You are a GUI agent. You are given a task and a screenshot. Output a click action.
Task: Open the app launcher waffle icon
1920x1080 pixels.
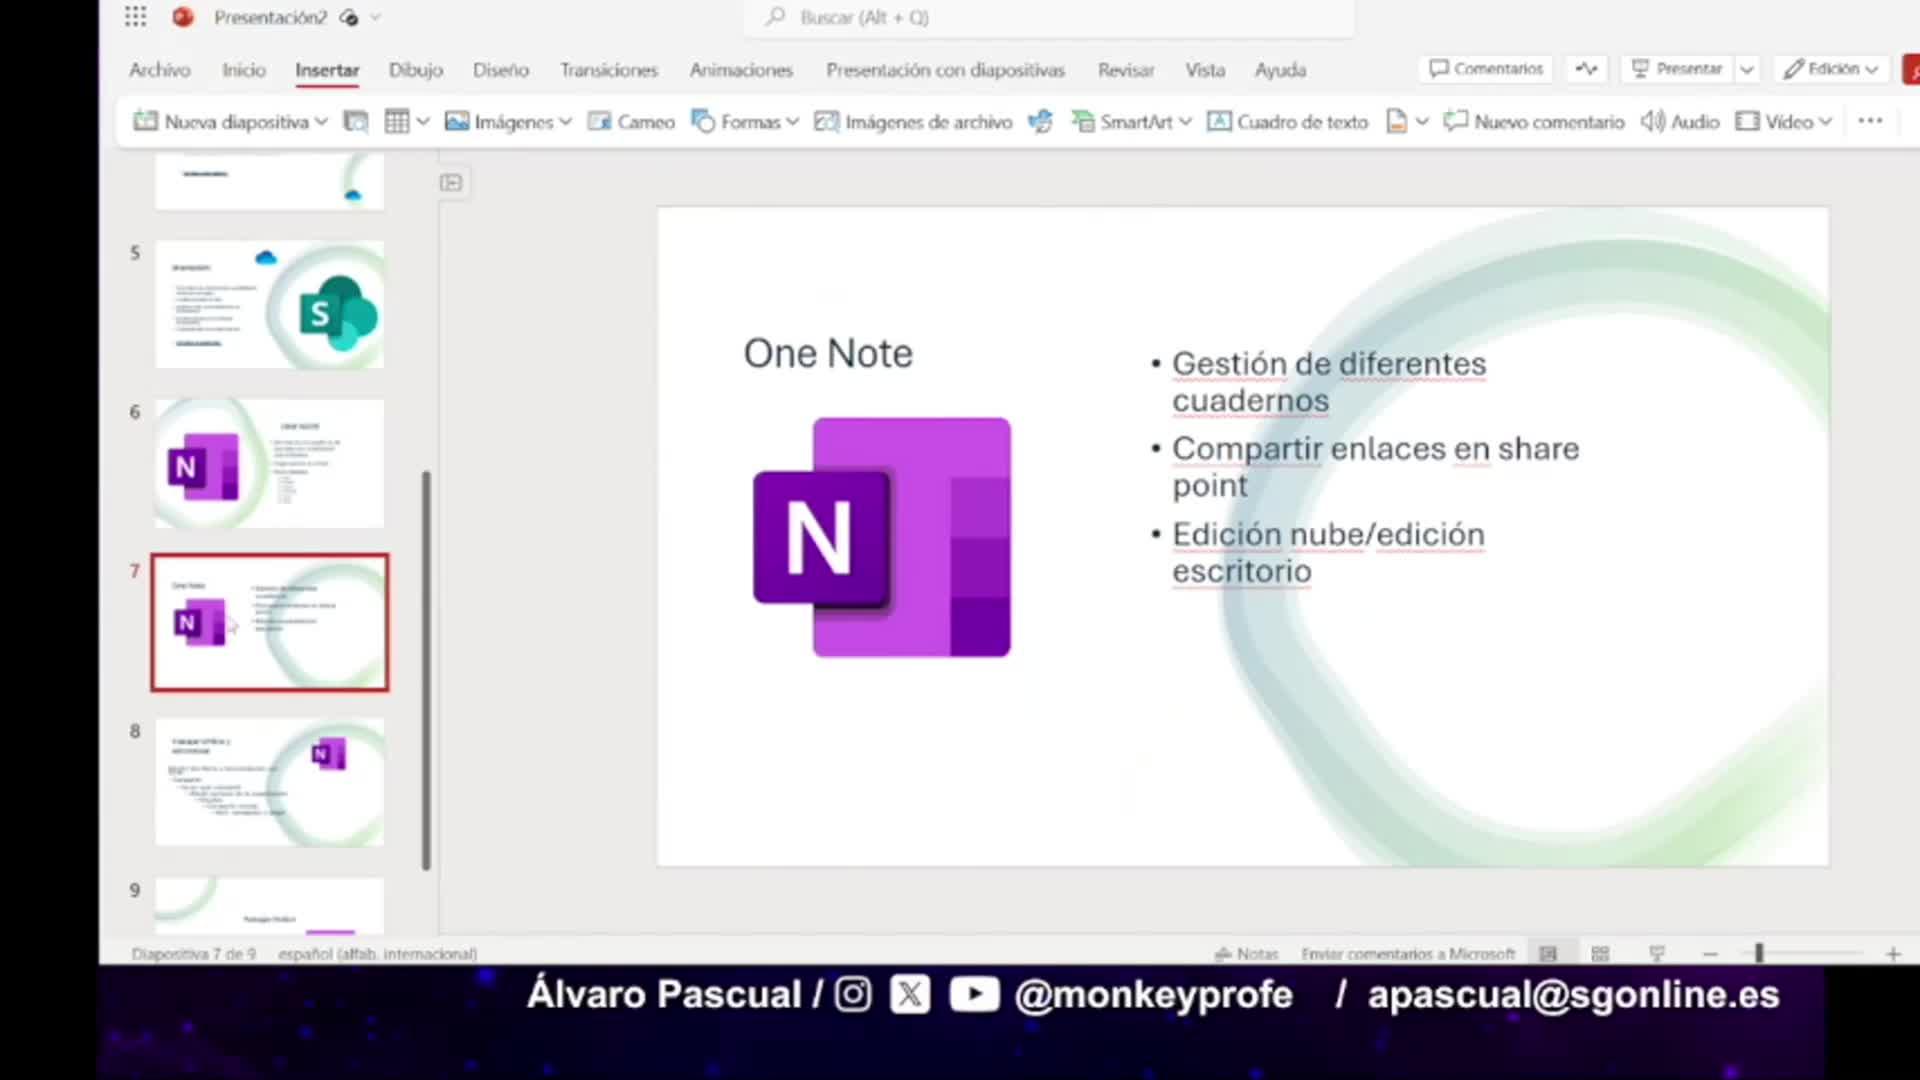point(135,17)
